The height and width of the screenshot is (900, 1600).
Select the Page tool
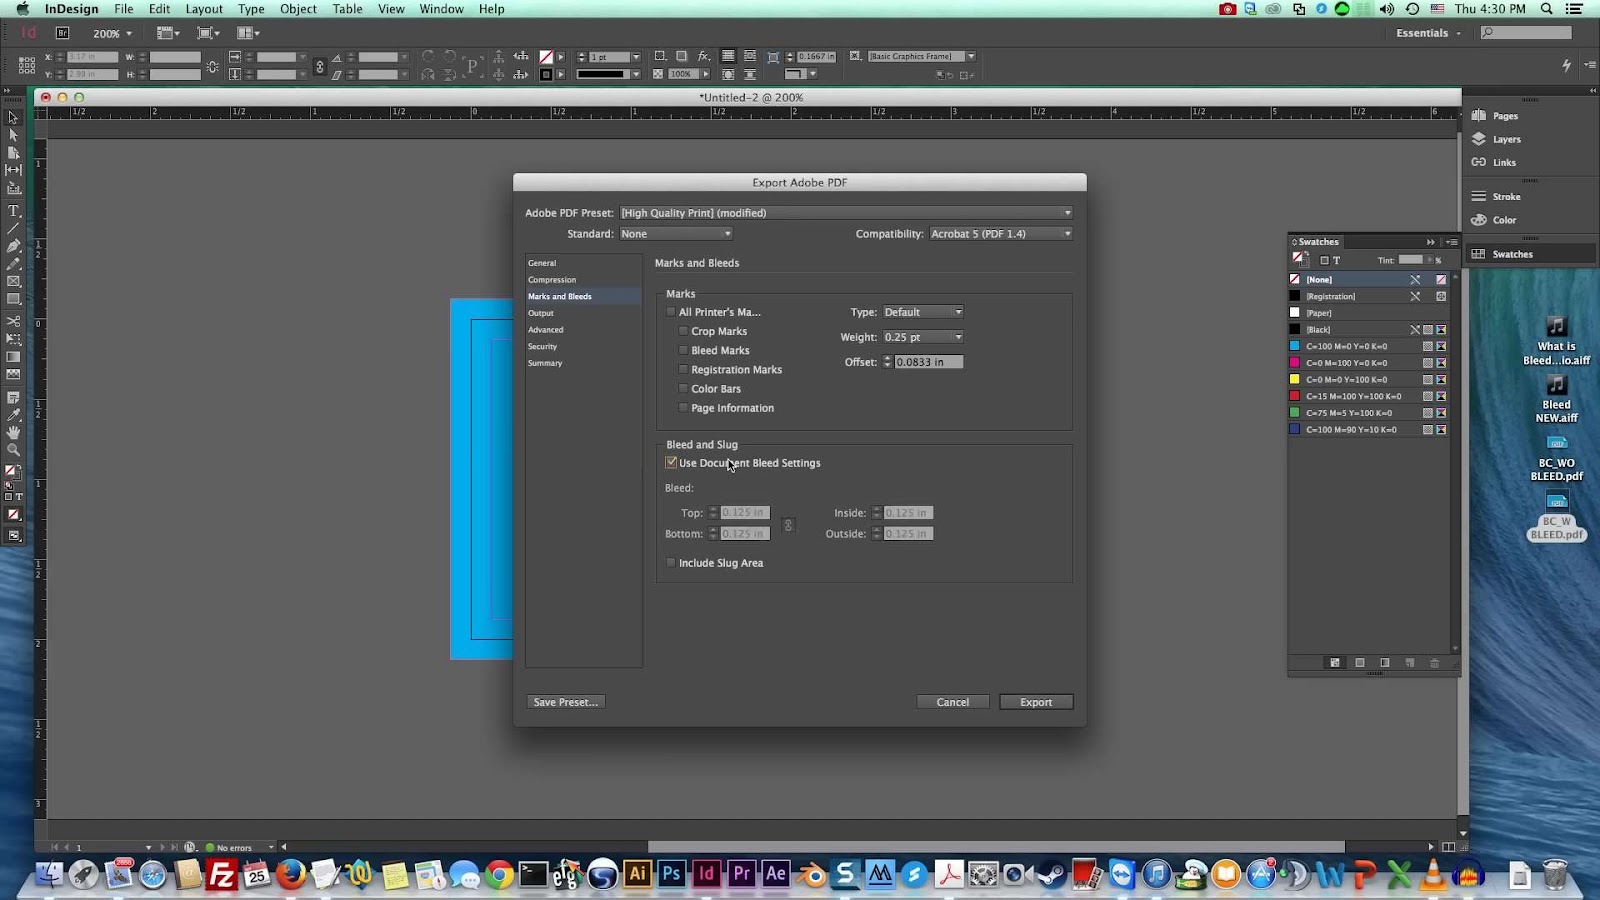(x=13, y=153)
